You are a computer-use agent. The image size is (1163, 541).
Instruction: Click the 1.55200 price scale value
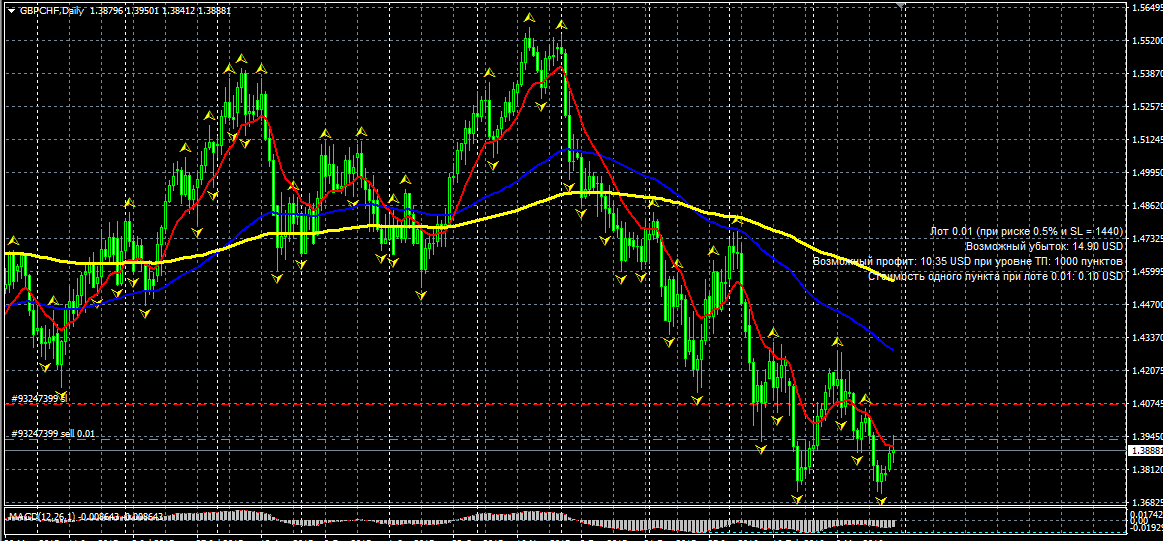(1146, 41)
